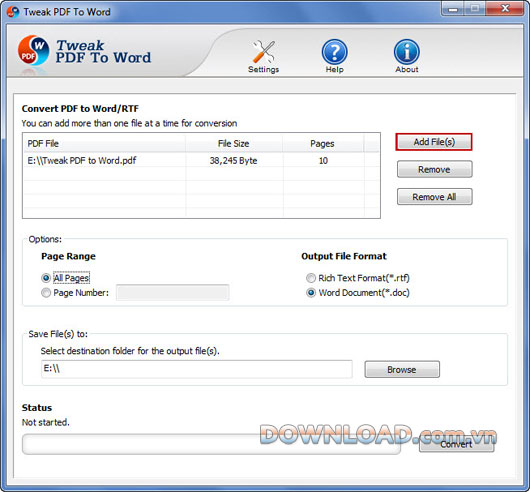
Task: Click the Page Number input field
Action: click(x=172, y=293)
